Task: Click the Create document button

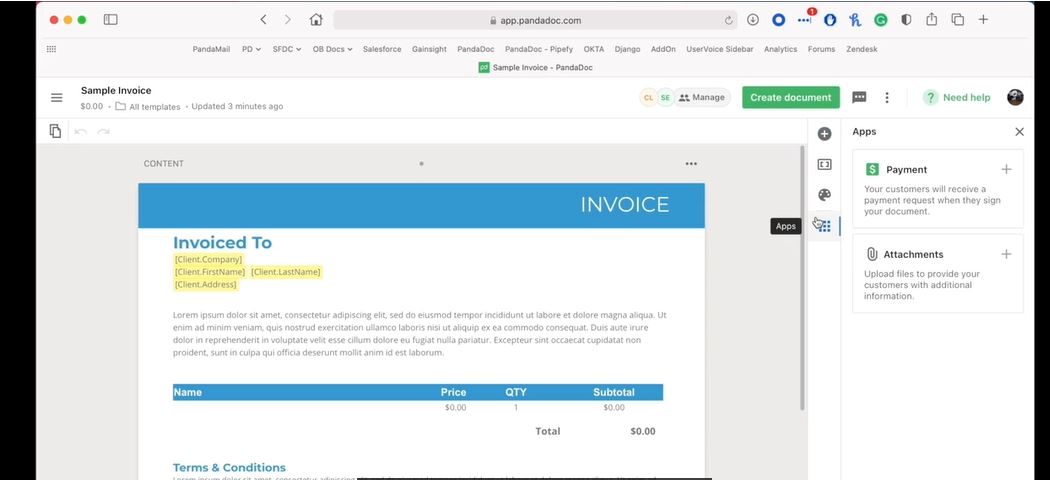Action: point(791,97)
